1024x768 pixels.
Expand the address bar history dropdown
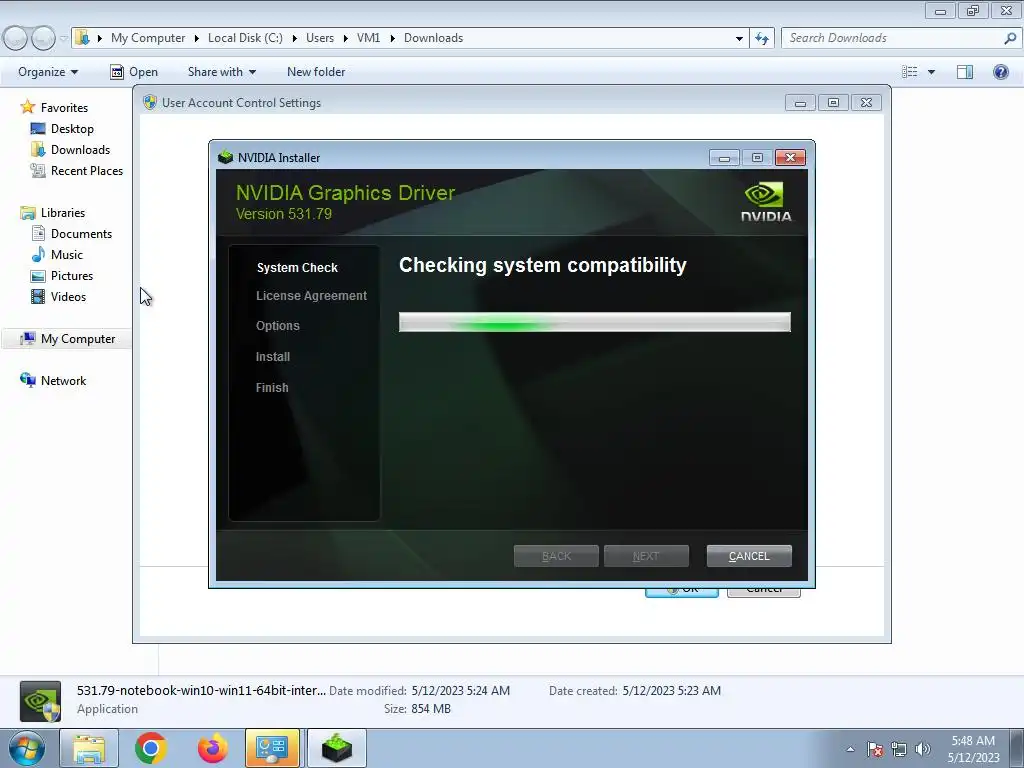[x=739, y=38]
